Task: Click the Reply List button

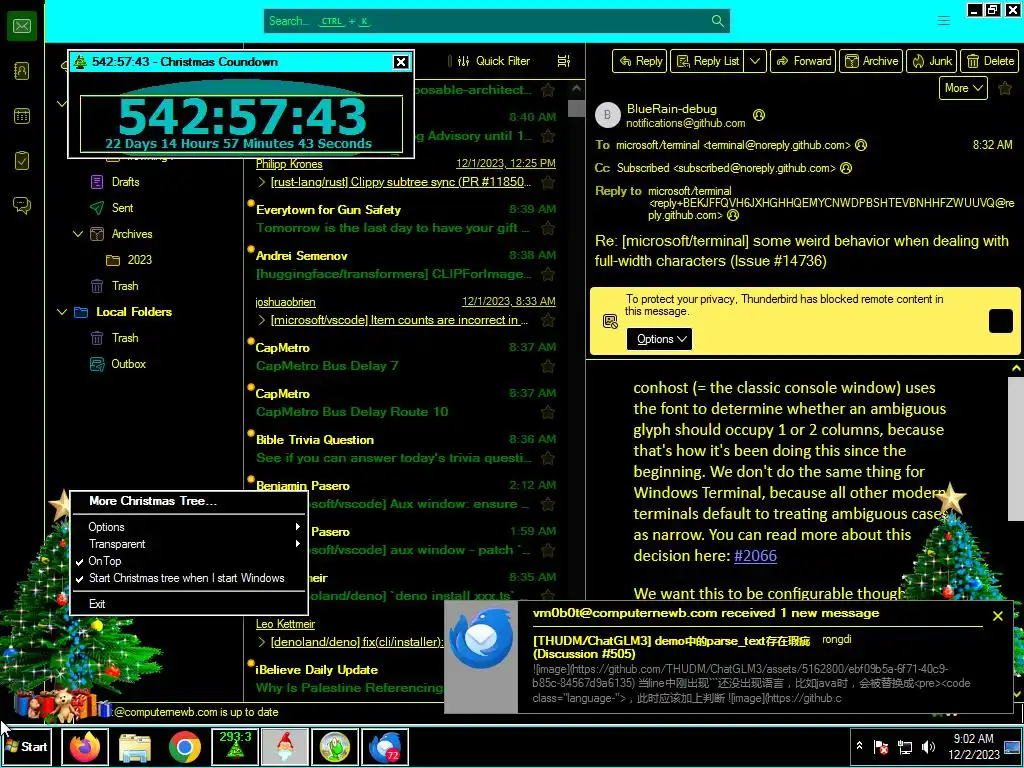Action: 708,61
